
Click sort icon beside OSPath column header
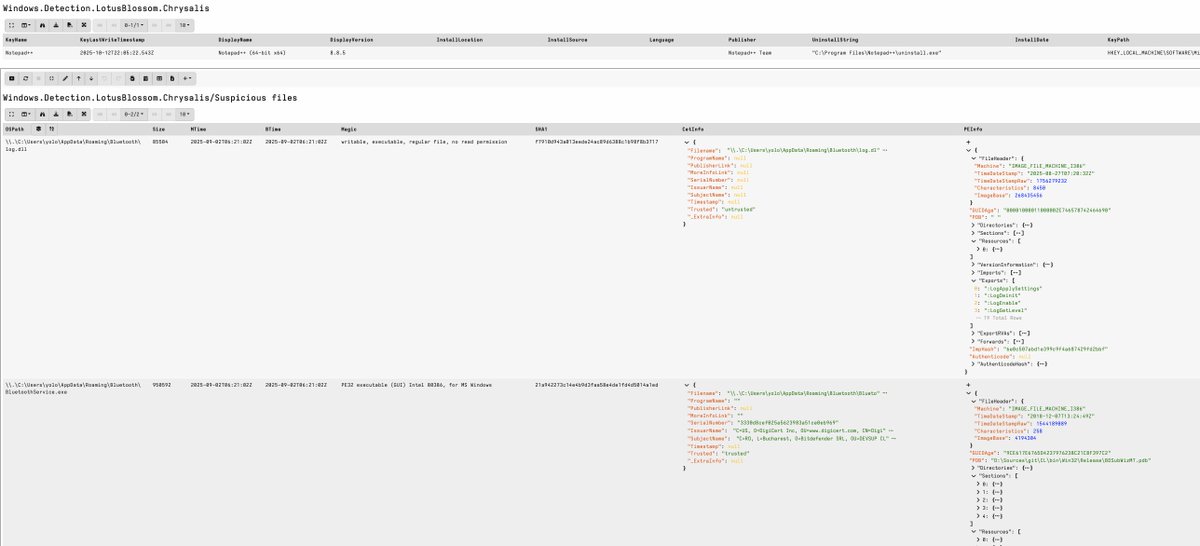pyautogui.click(x=51, y=129)
